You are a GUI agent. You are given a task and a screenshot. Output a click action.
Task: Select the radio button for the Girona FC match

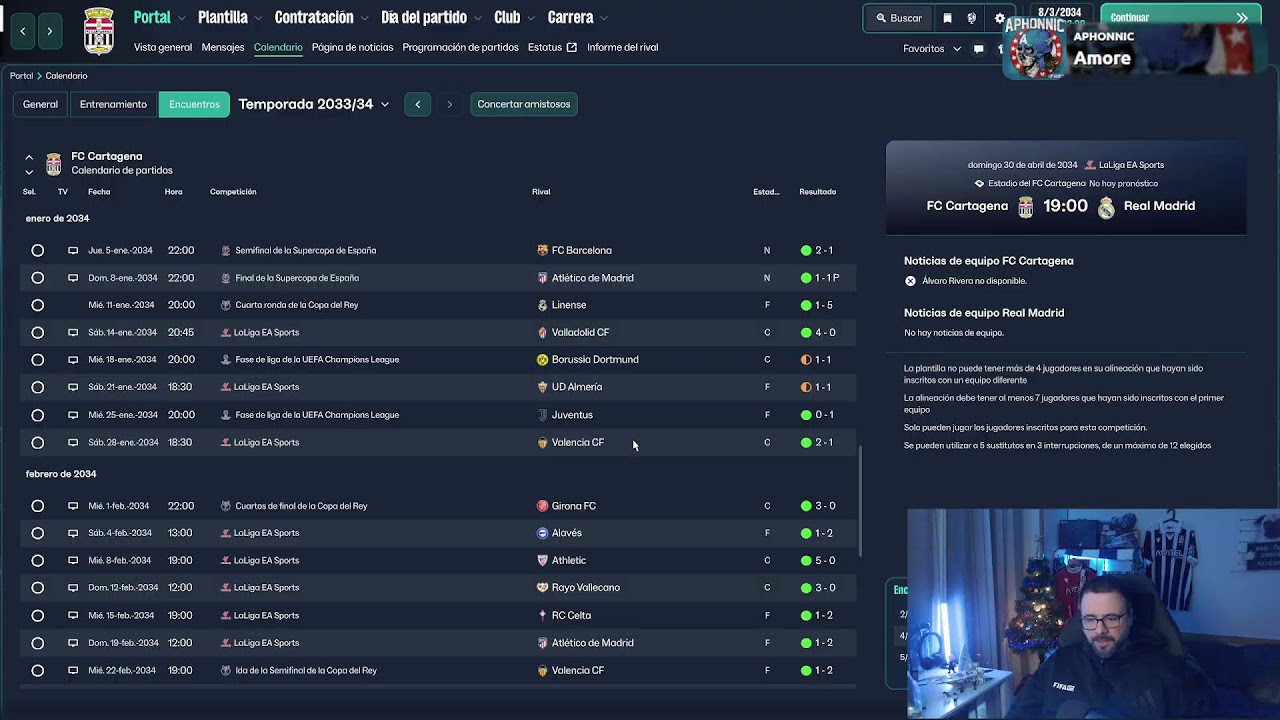[x=37, y=506]
